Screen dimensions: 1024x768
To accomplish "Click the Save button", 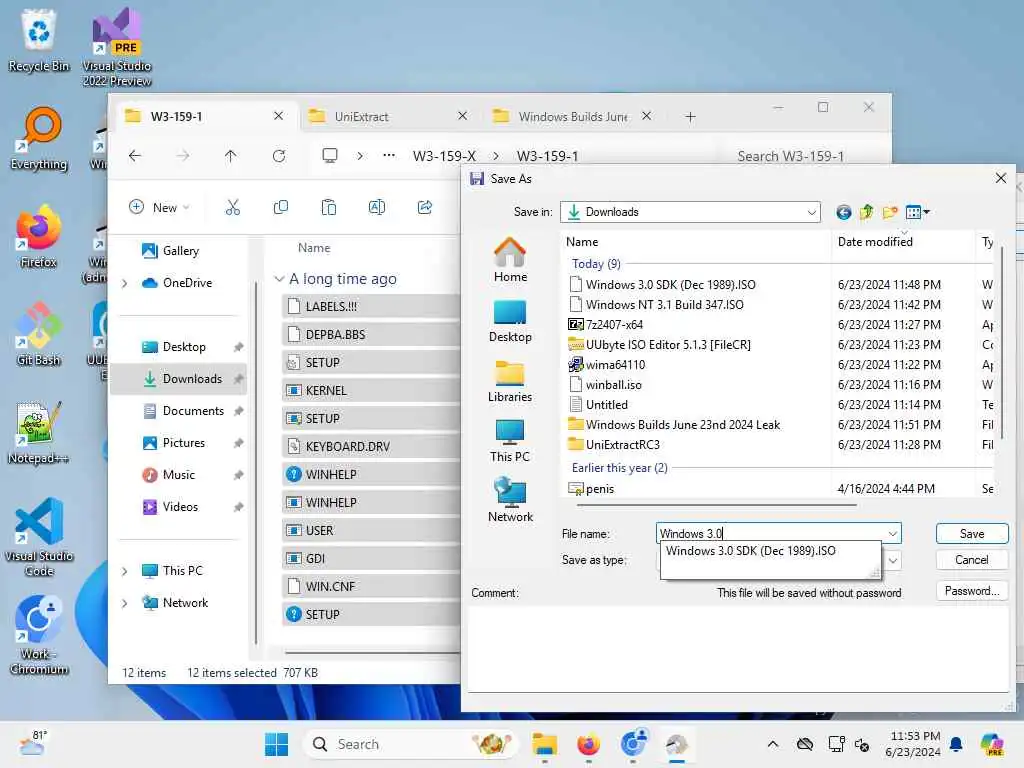I will (972, 534).
